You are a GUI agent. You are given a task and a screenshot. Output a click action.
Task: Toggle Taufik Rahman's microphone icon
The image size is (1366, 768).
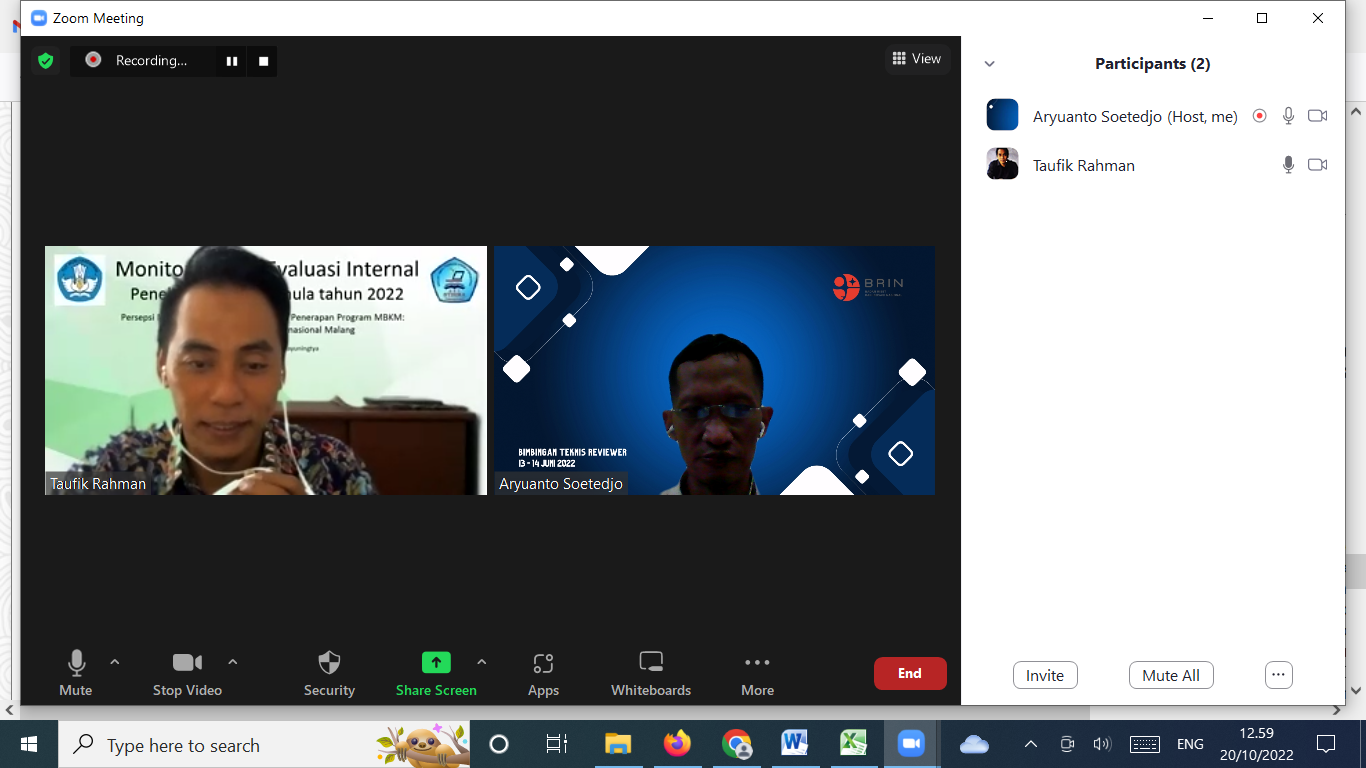click(x=1288, y=165)
